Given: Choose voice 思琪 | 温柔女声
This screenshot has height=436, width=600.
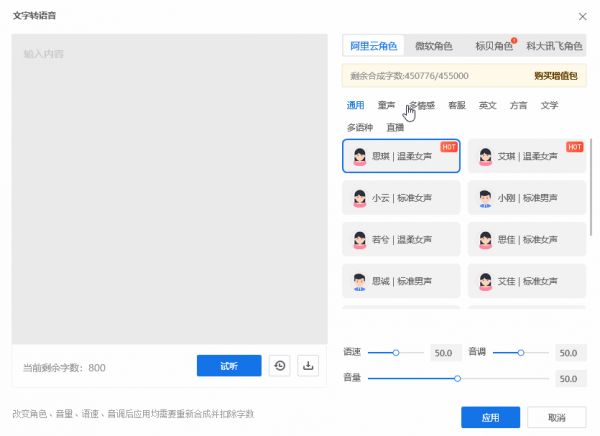Looking at the screenshot, I should click(x=401, y=156).
